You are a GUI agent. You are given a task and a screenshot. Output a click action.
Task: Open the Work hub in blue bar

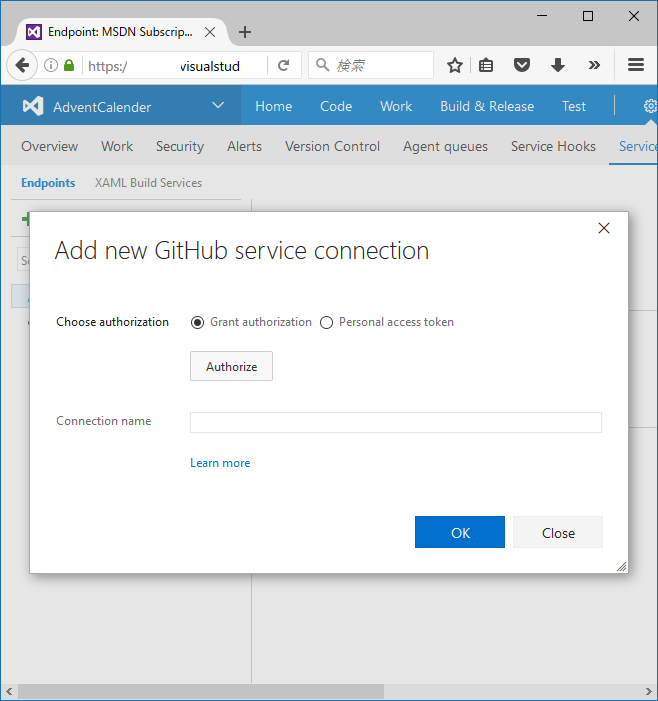tap(396, 106)
